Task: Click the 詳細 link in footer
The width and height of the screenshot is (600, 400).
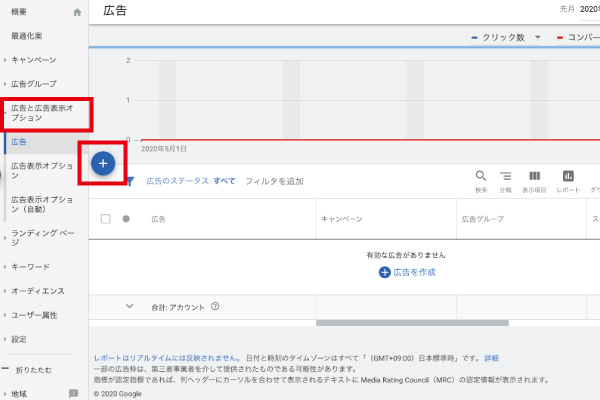Action: (491, 357)
